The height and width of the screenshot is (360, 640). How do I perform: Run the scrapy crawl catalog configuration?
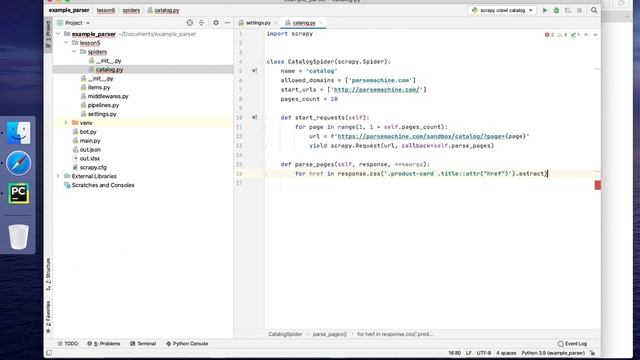[545, 10]
